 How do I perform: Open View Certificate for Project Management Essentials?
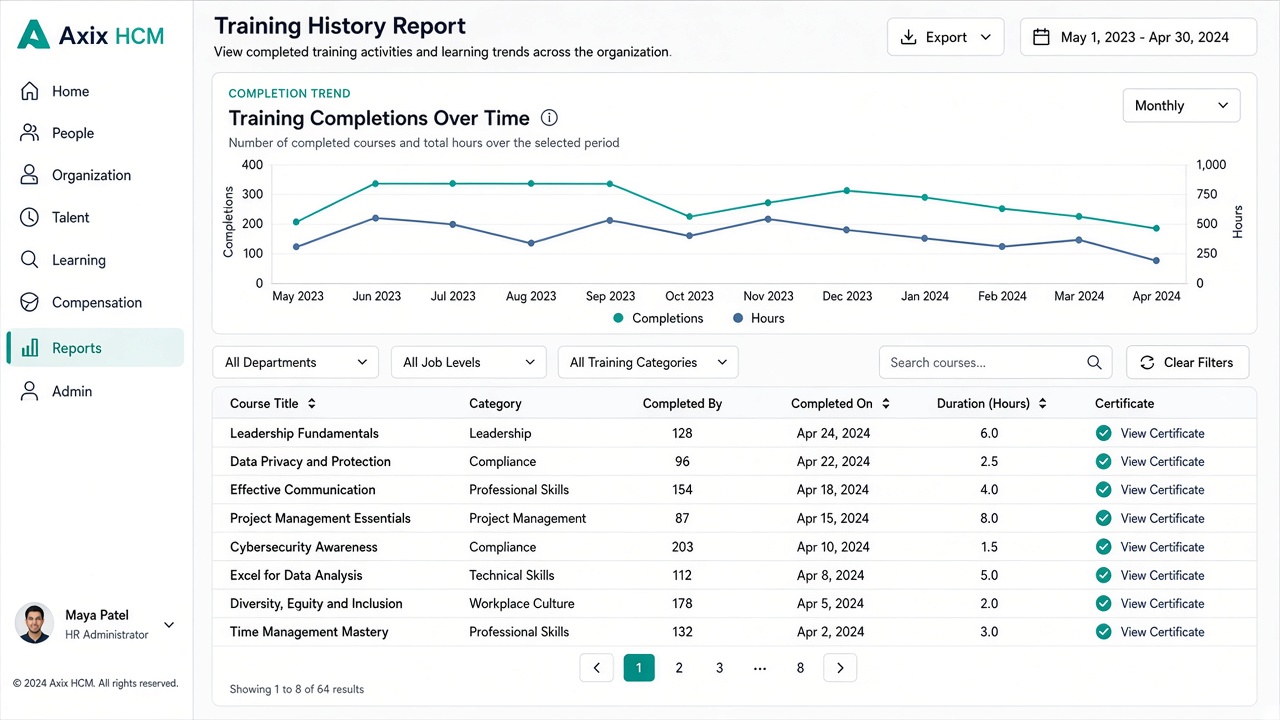(1162, 518)
